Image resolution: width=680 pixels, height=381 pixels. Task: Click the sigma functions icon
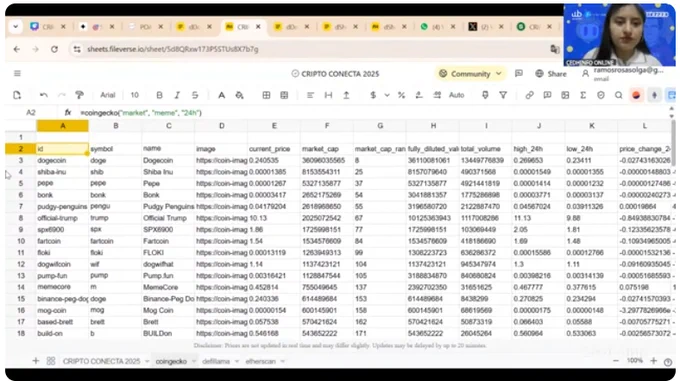click(x=583, y=95)
